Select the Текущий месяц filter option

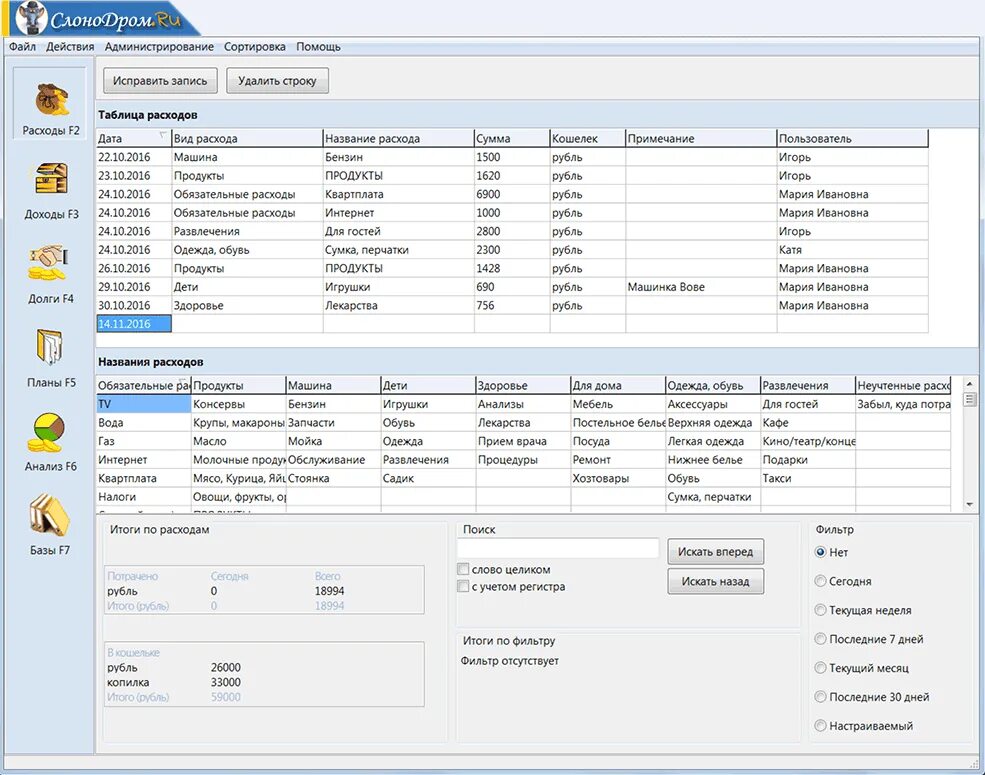(x=820, y=668)
